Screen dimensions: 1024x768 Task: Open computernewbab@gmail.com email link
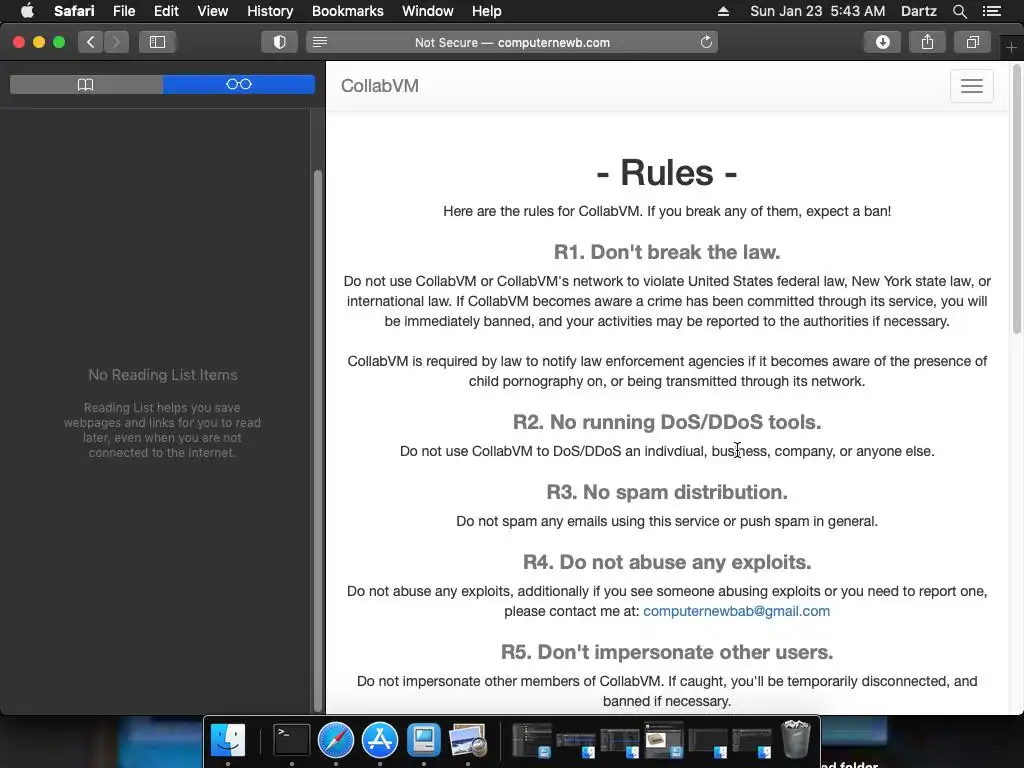coord(737,611)
